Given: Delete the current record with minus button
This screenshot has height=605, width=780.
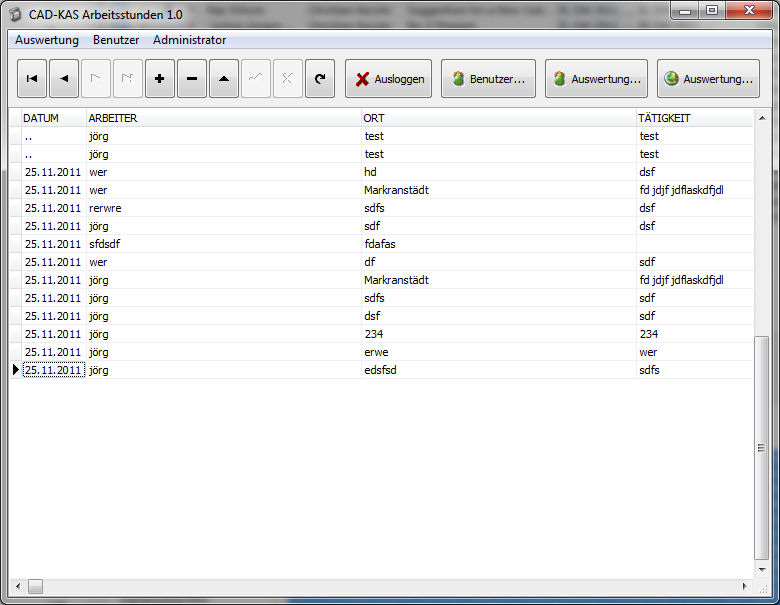Looking at the screenshot, I should [191, 79].
